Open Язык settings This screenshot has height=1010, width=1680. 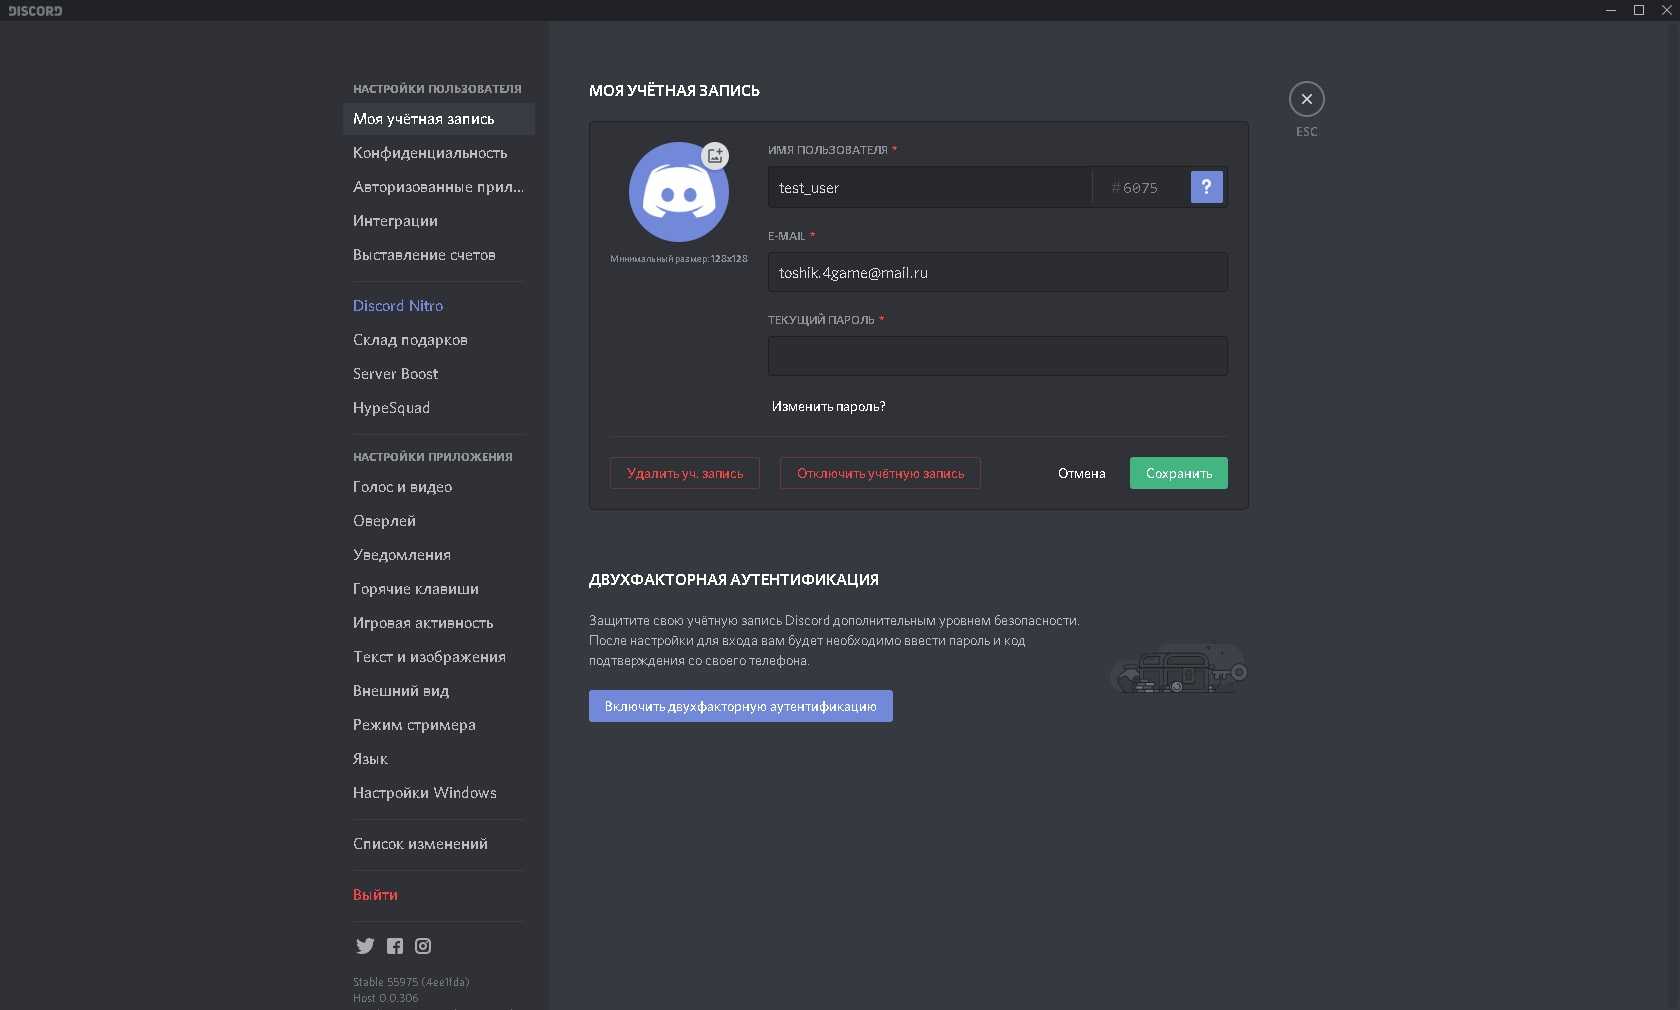[x=439, y=759]
